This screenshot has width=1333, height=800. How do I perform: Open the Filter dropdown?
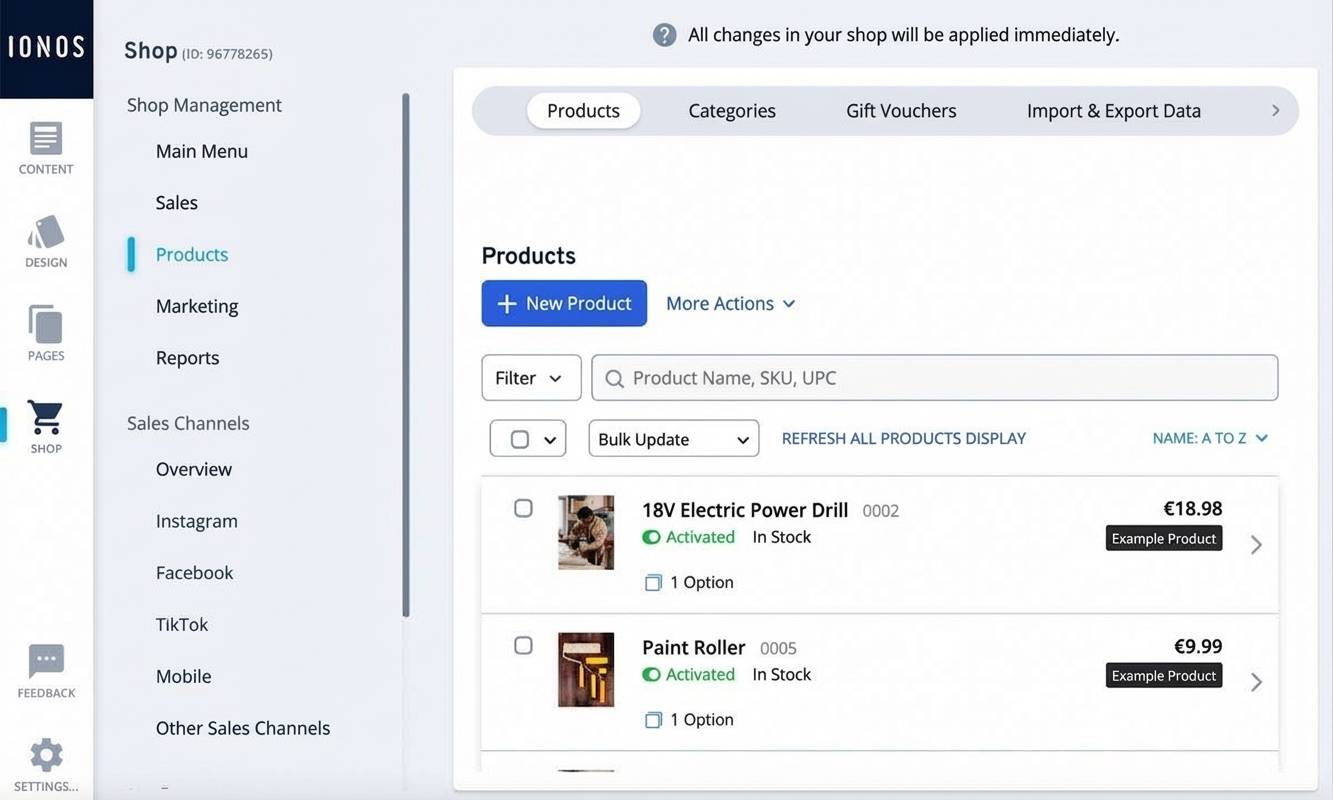pyautogui.click(x=530, y=378)
